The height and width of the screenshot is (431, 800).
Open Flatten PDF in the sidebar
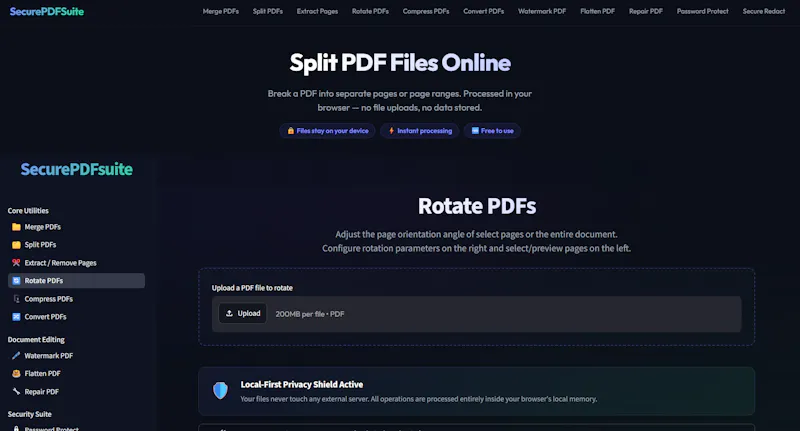pyautogui.click(x=77, y=373)
